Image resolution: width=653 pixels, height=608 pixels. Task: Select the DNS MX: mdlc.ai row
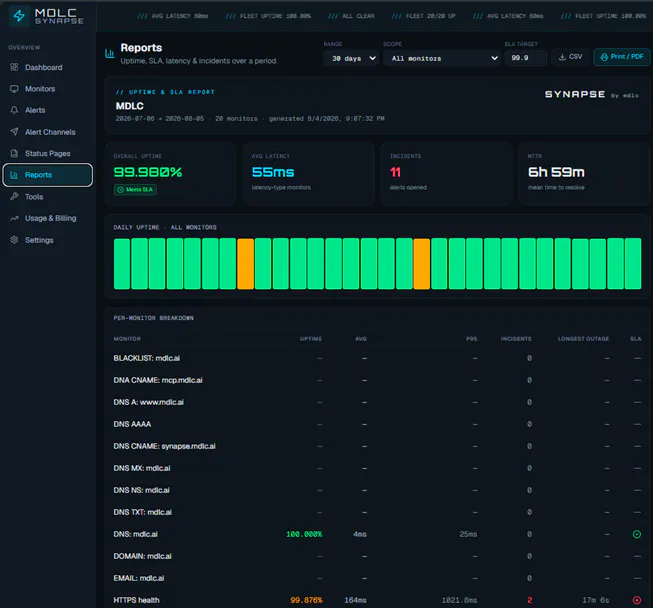tap(377, 468)
